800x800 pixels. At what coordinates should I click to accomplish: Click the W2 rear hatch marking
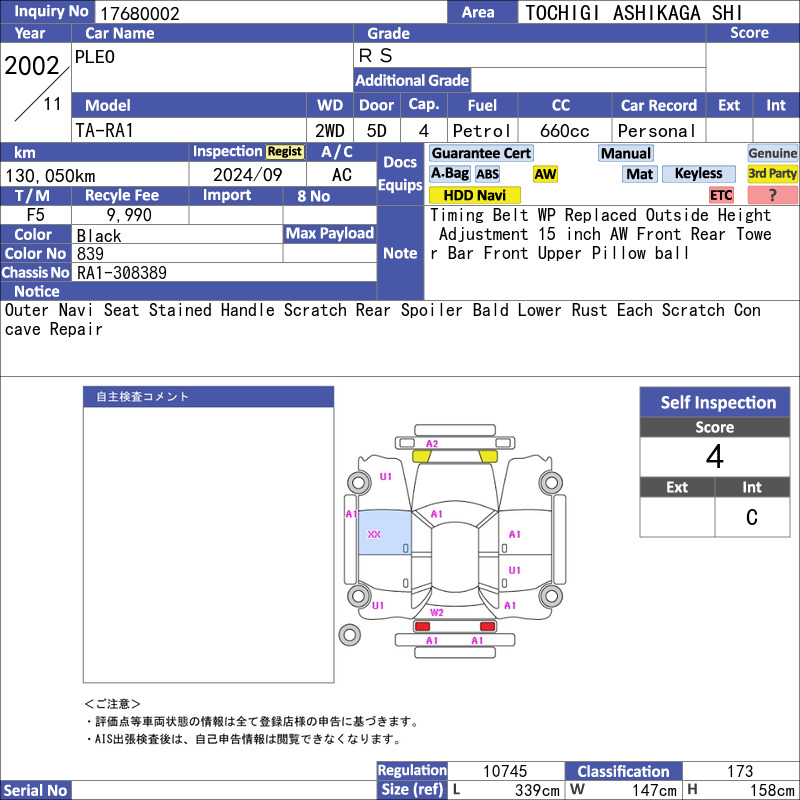pos(437,612)
